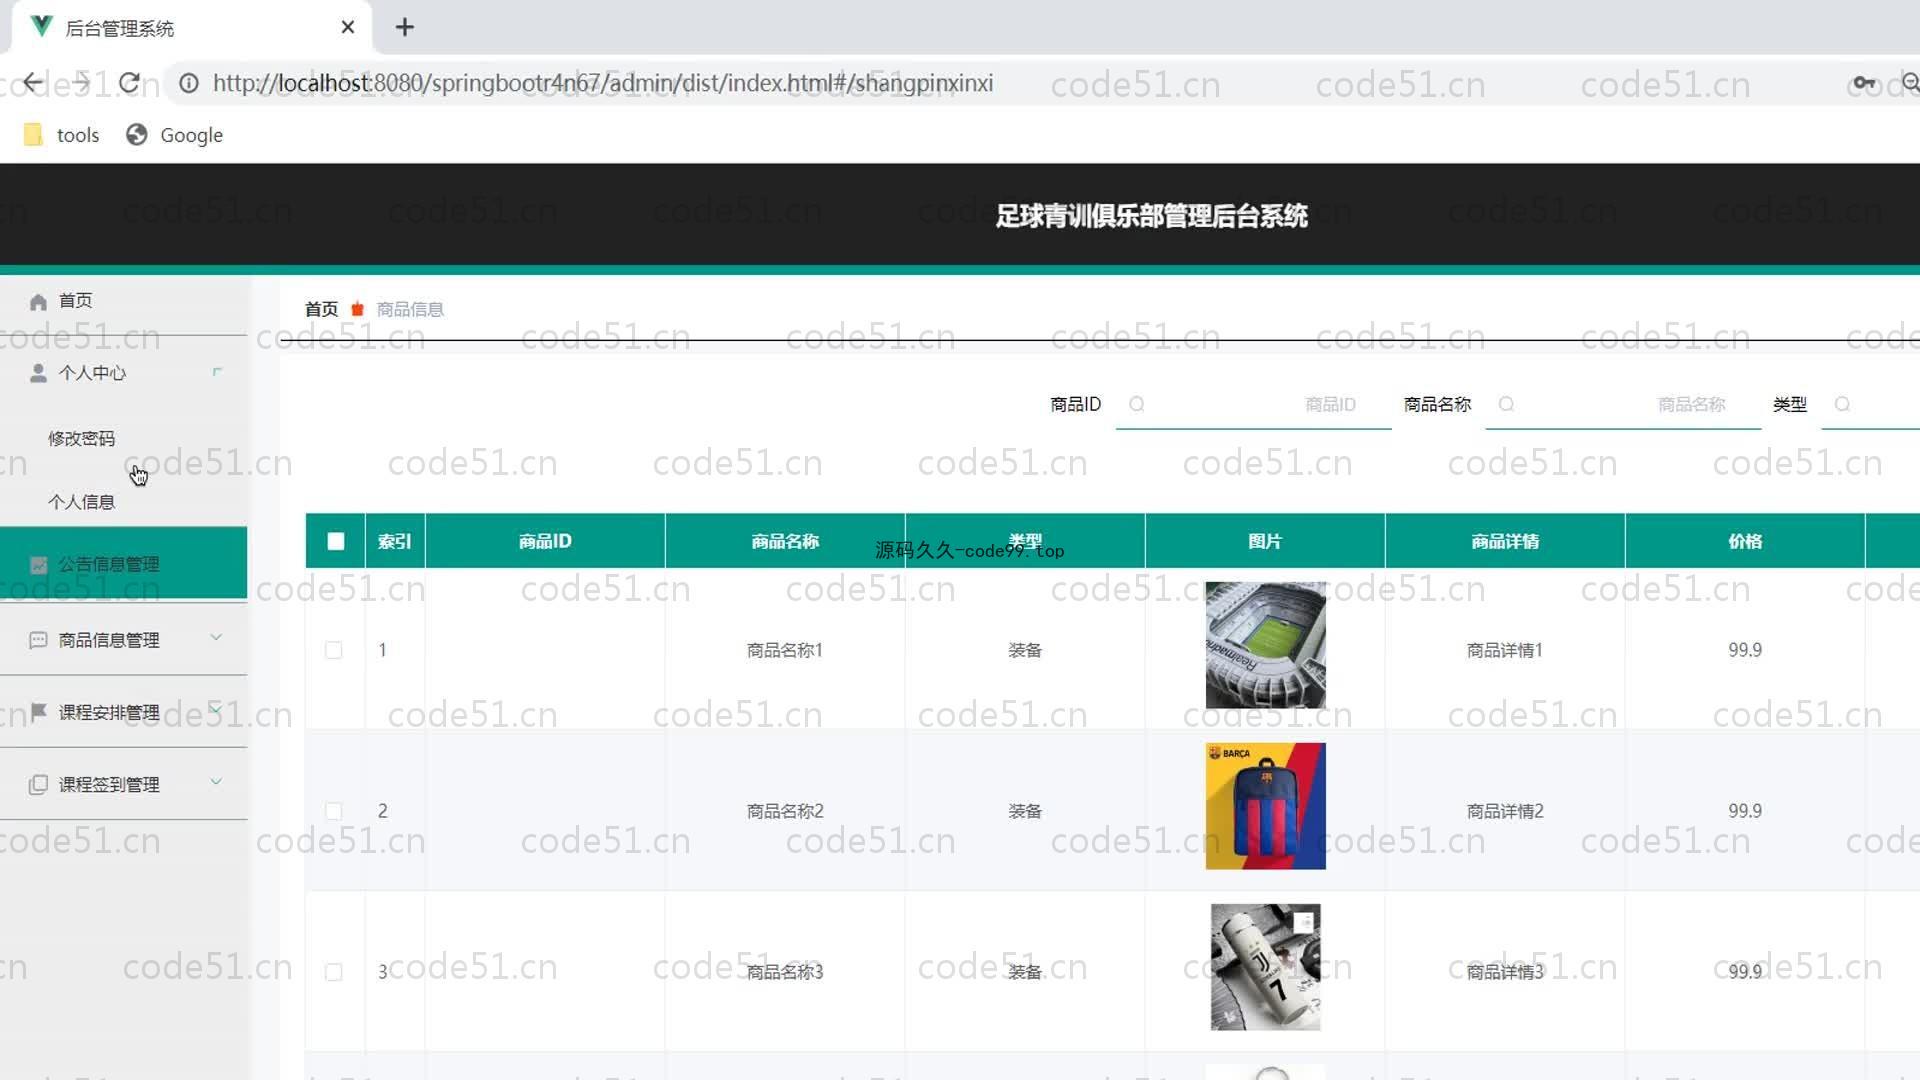Go back using browser back arrow
Screen dimensions: 1920x1080
point(33,83)
